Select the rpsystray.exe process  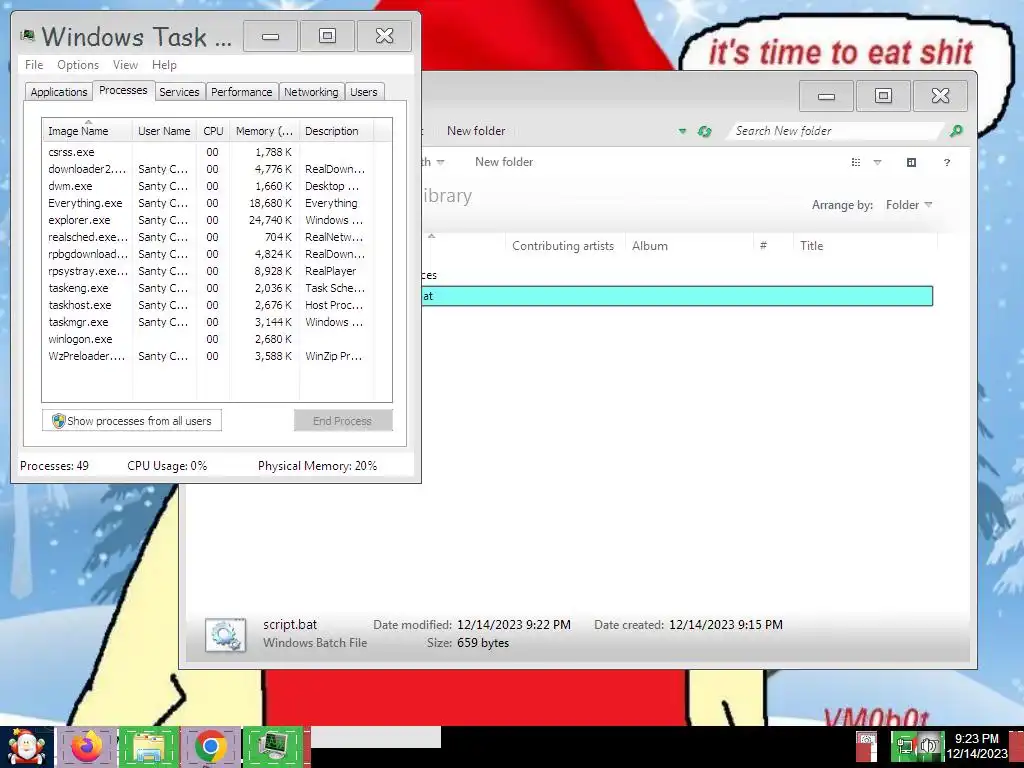(208, 270)
